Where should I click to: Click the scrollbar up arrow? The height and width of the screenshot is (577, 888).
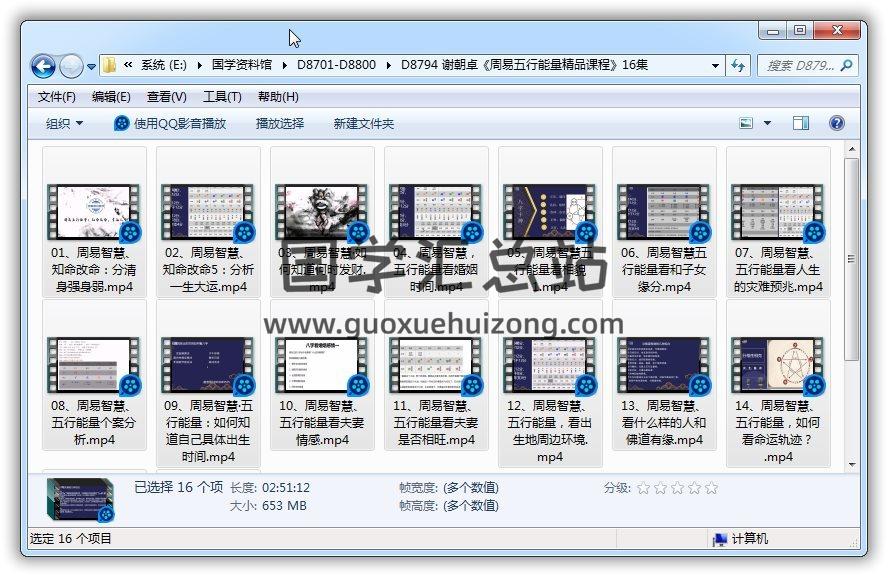852,149
